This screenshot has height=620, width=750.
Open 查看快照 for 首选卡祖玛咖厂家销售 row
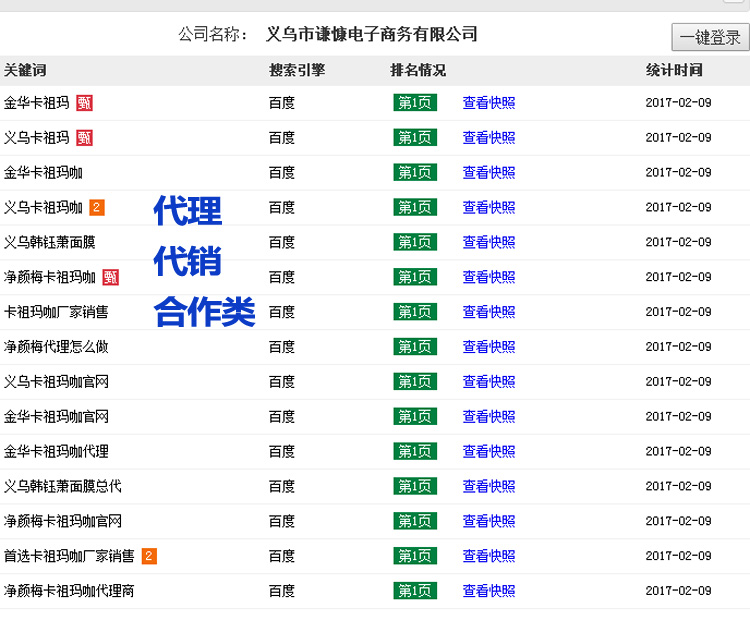(489, 556)
